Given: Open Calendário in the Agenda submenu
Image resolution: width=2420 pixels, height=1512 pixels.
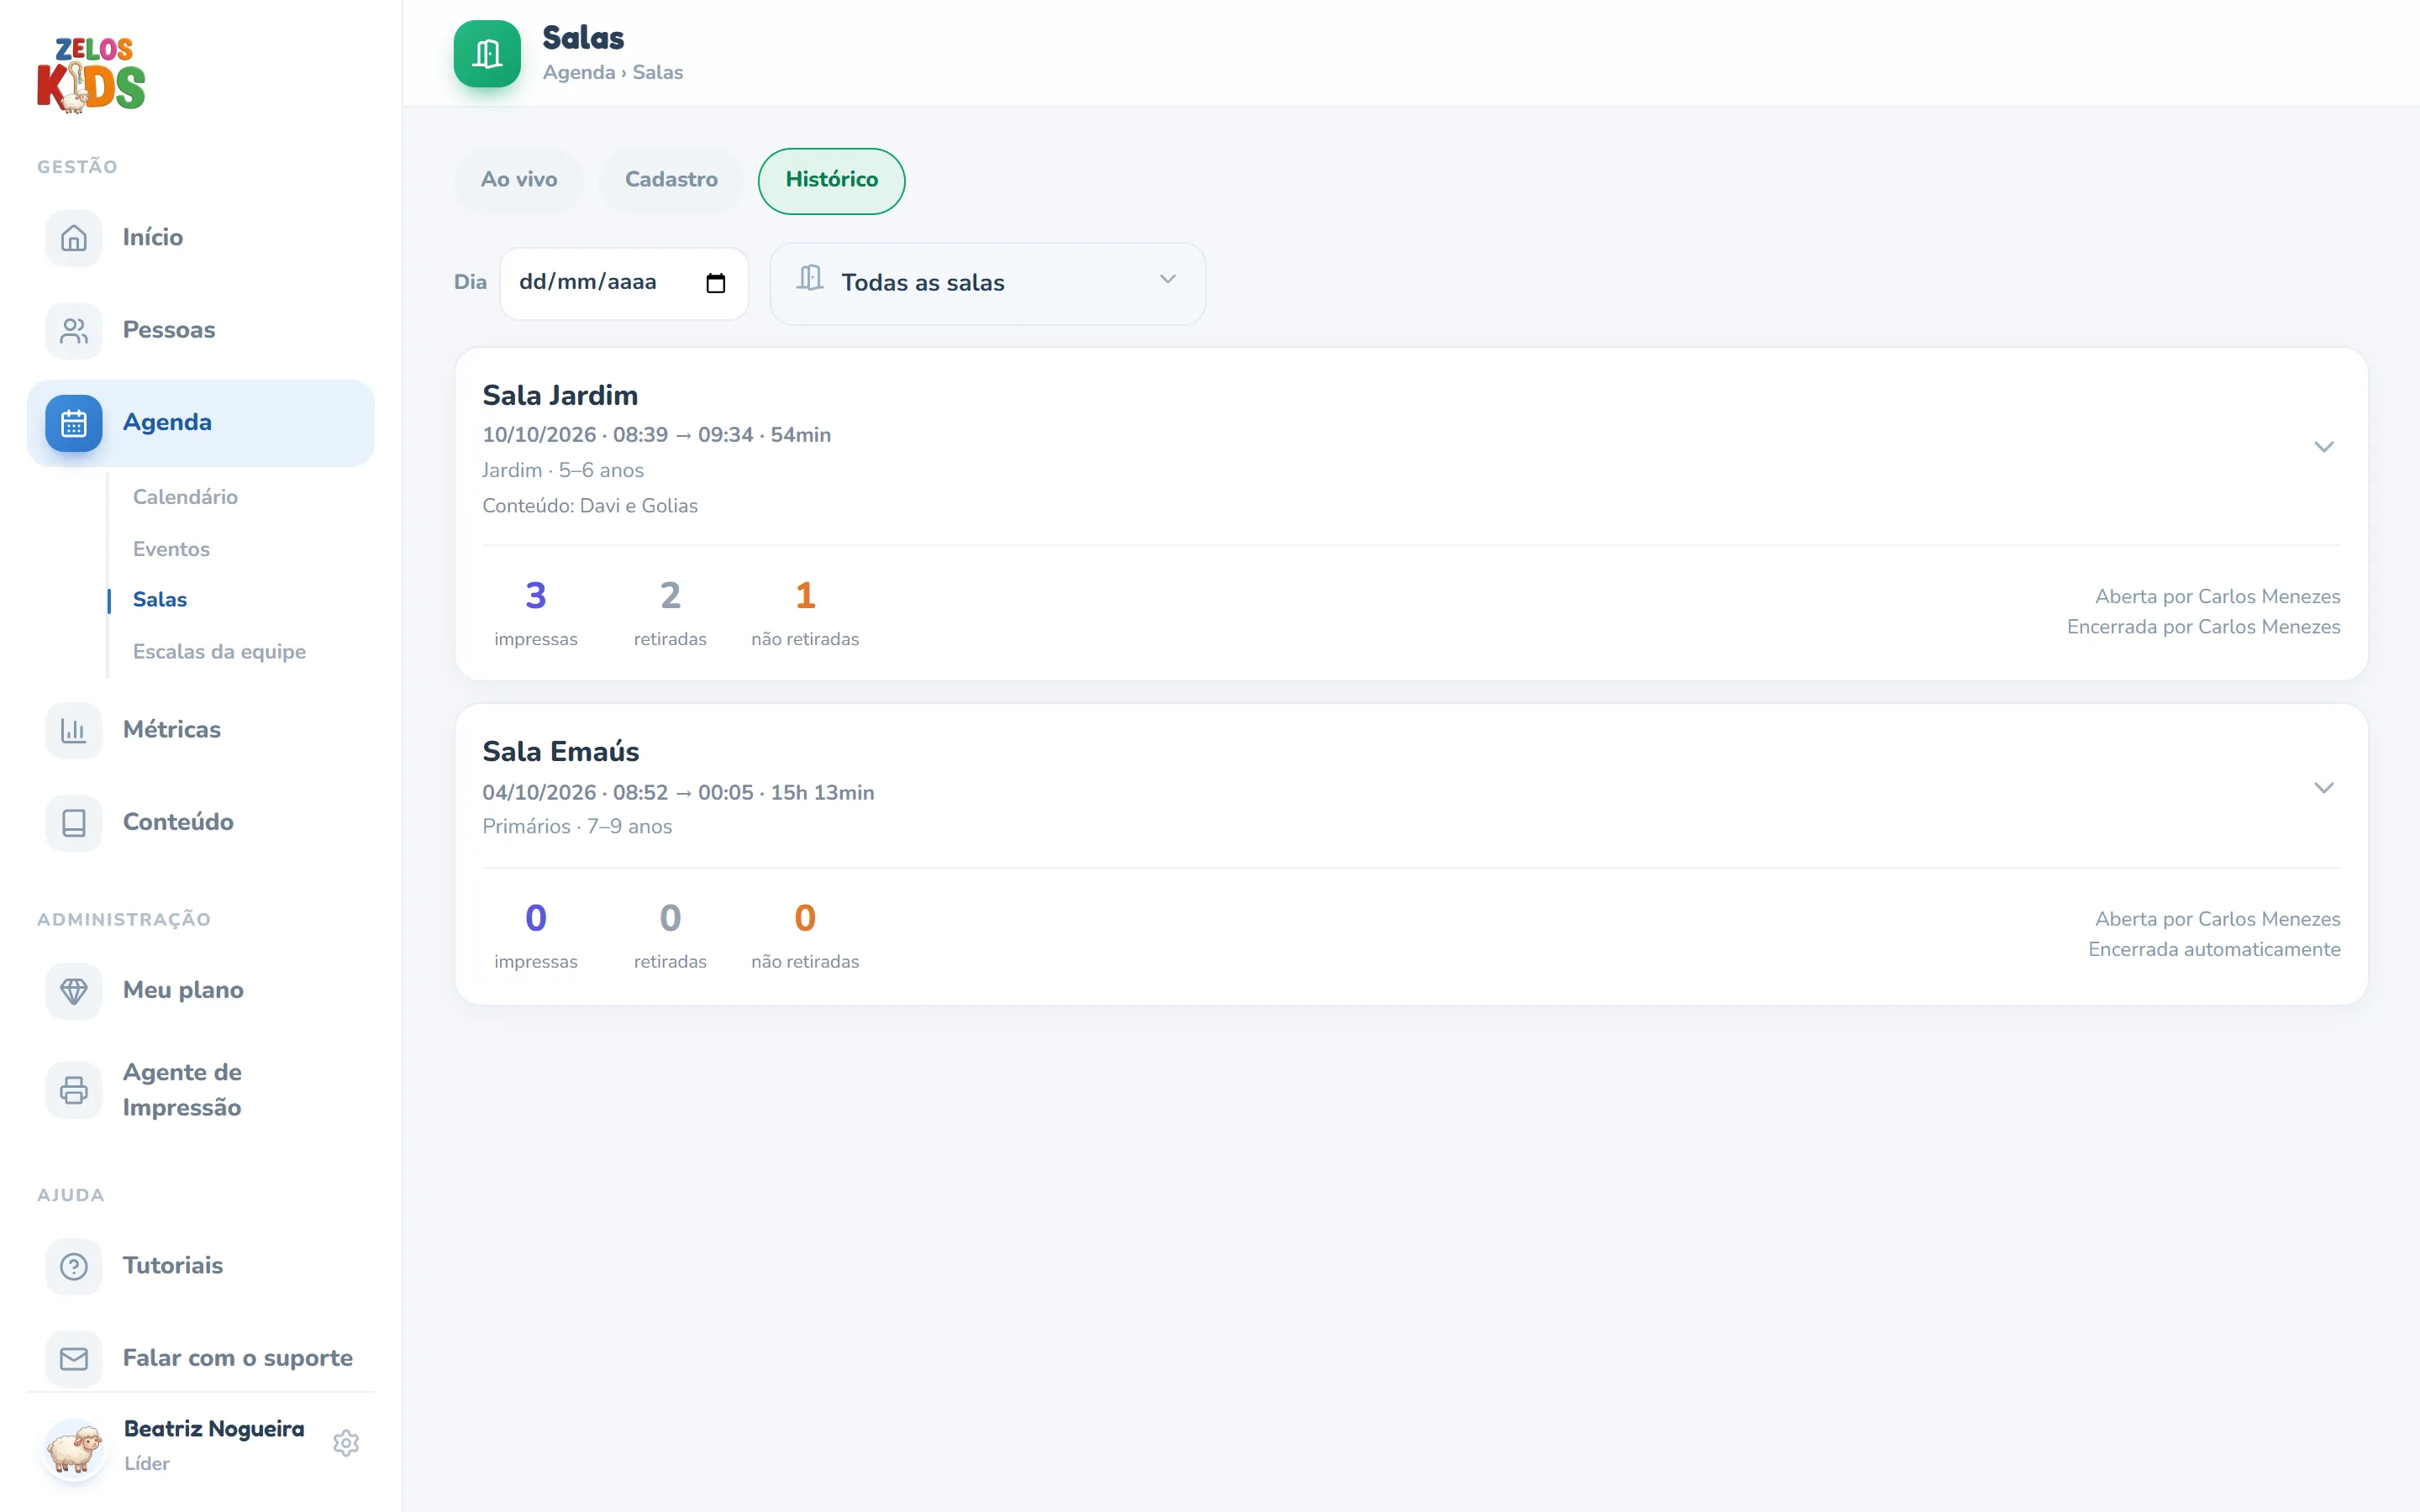Looking at the screenshot, I should (x=185, y=497).
